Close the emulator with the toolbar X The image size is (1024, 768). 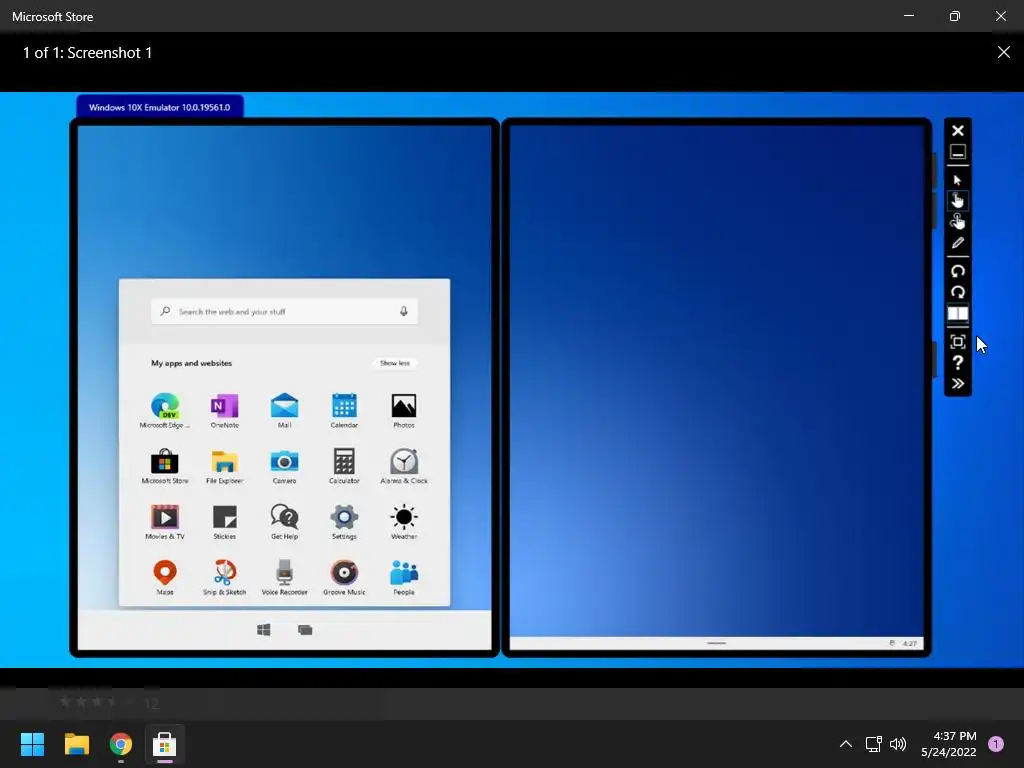point(958,131)
